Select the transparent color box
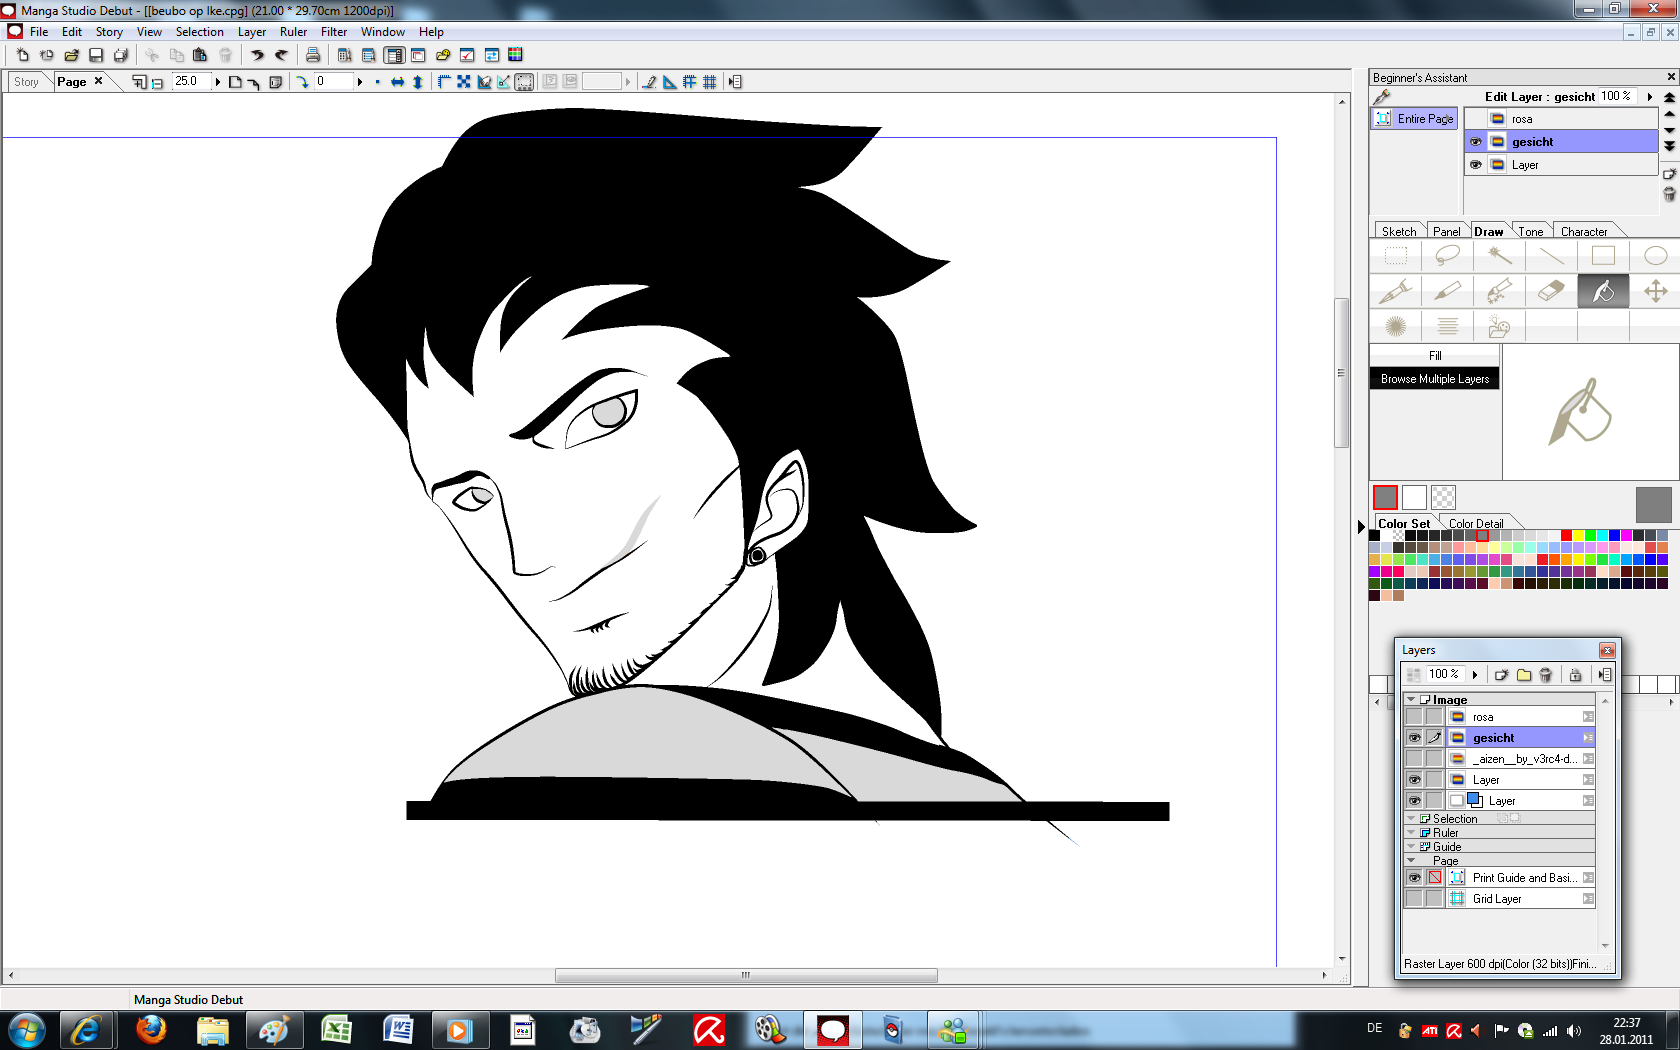The image size is (1680, 1050). pos(1443,497)
